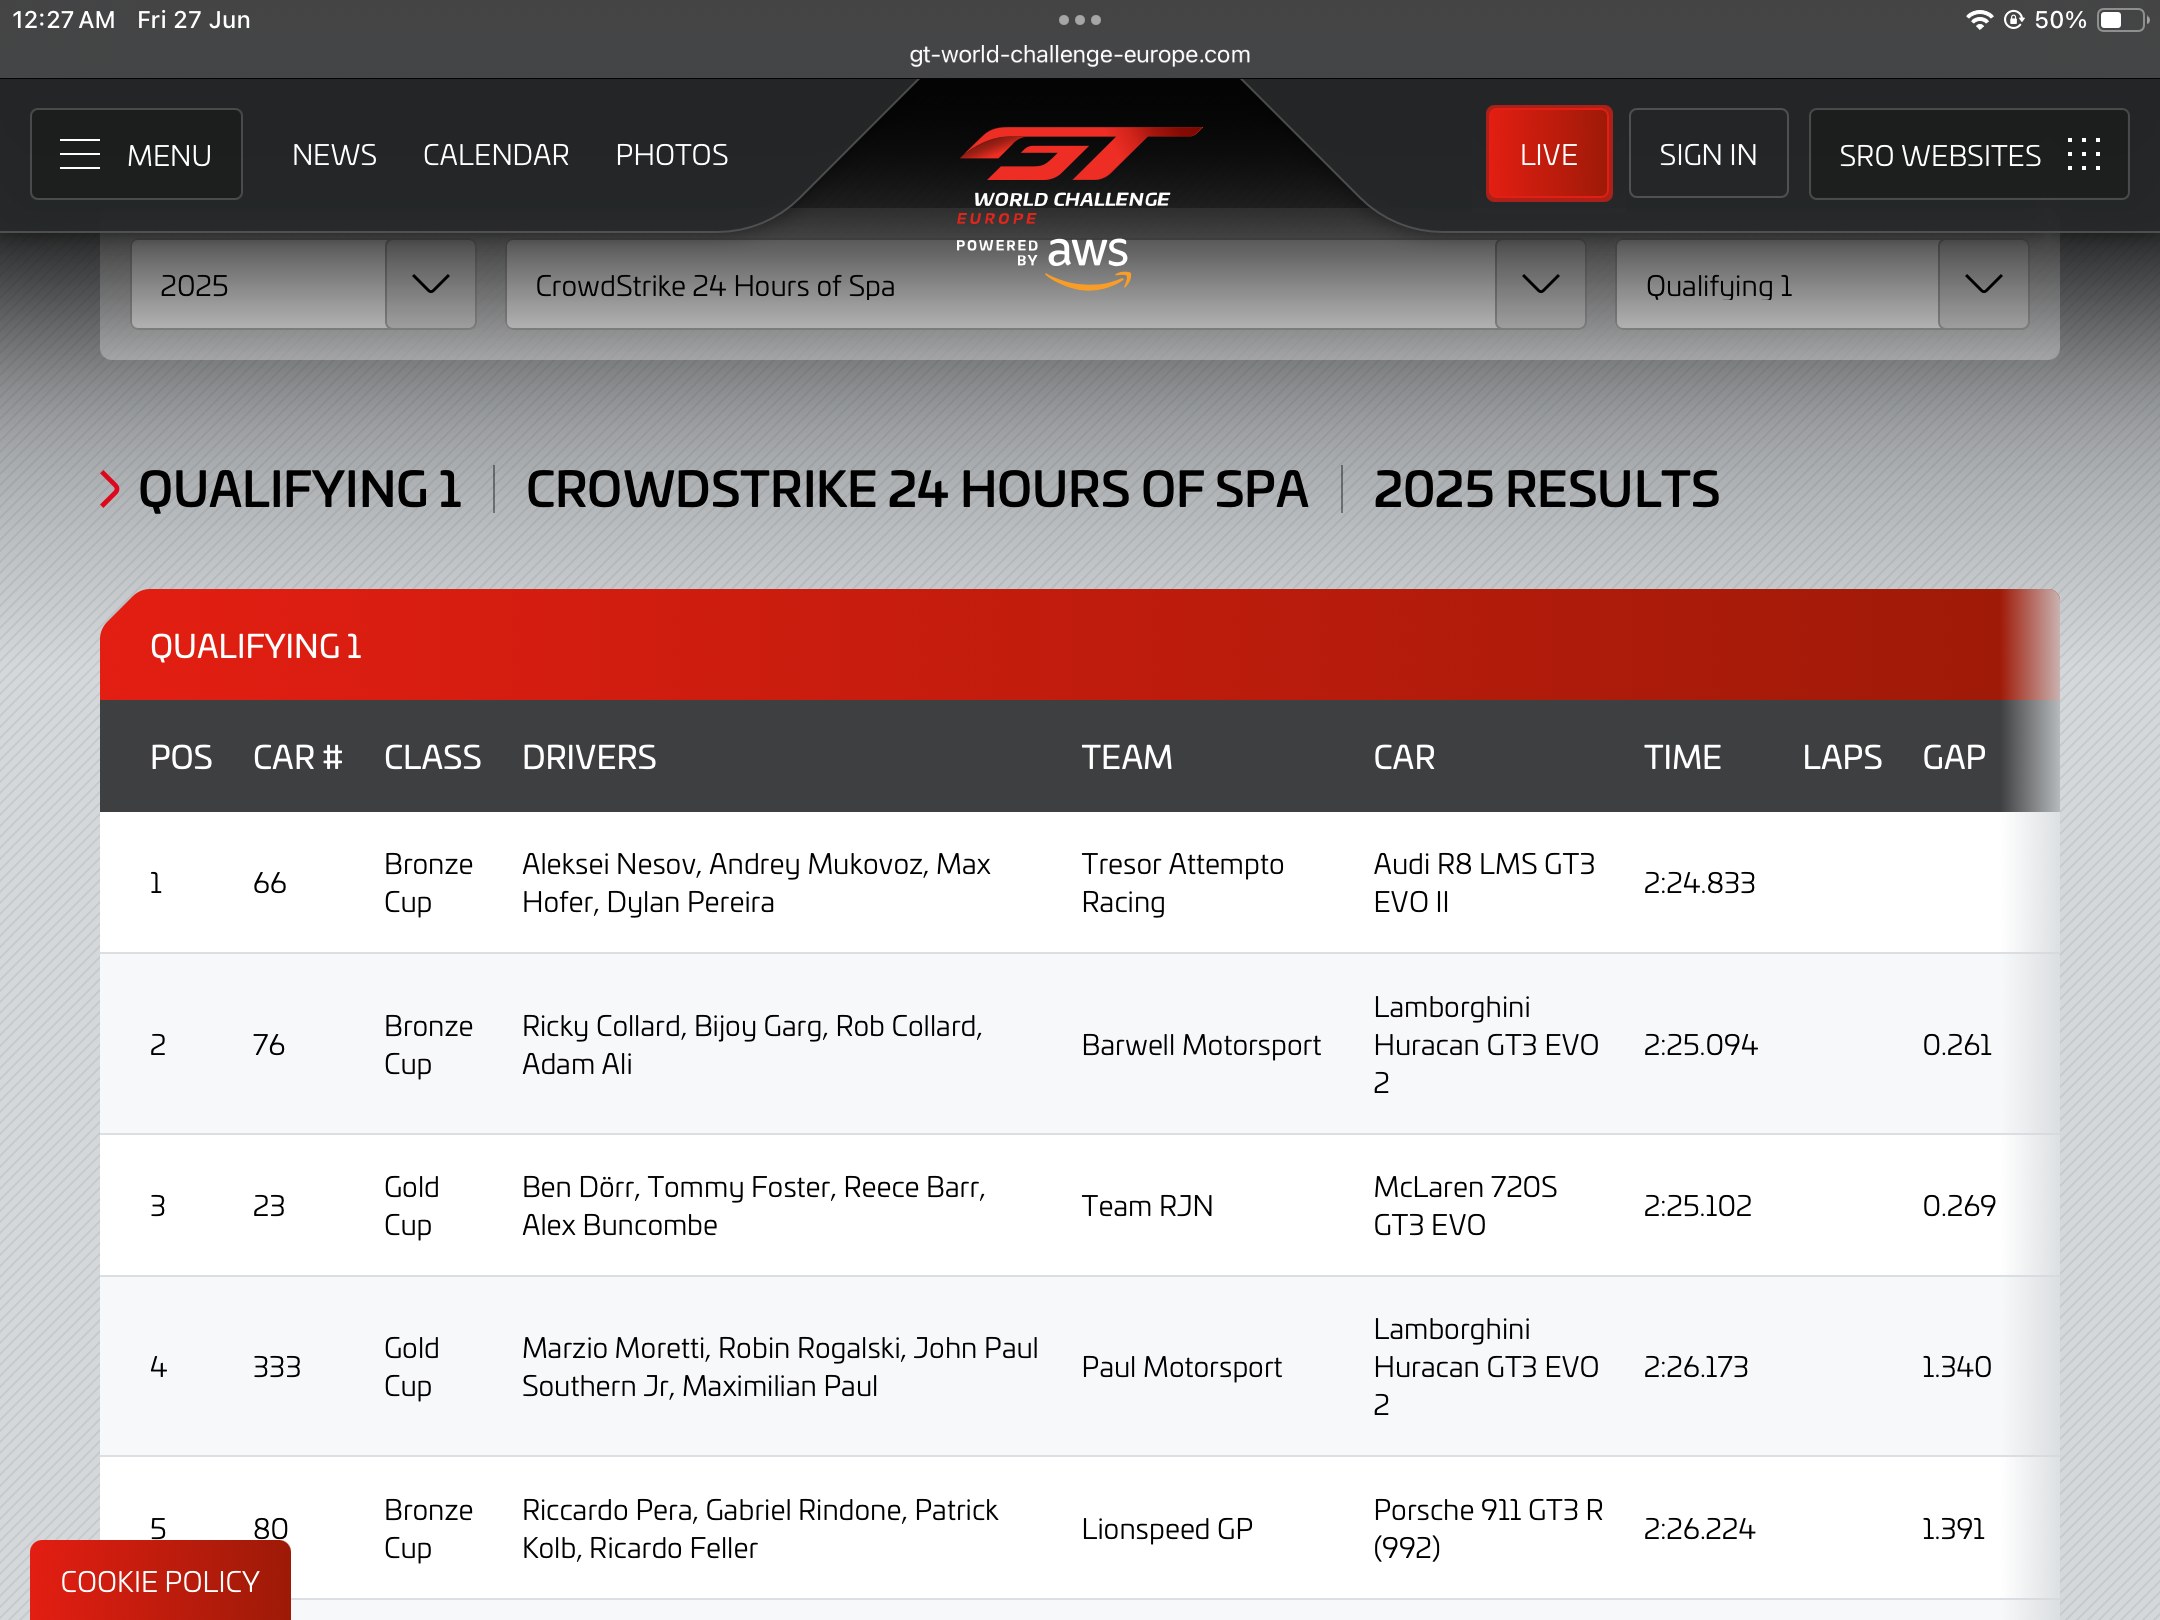Click the Tresor Attempto Racing team name
The height and width of the screenshot is (1620, 2160).
(1183, 883)
